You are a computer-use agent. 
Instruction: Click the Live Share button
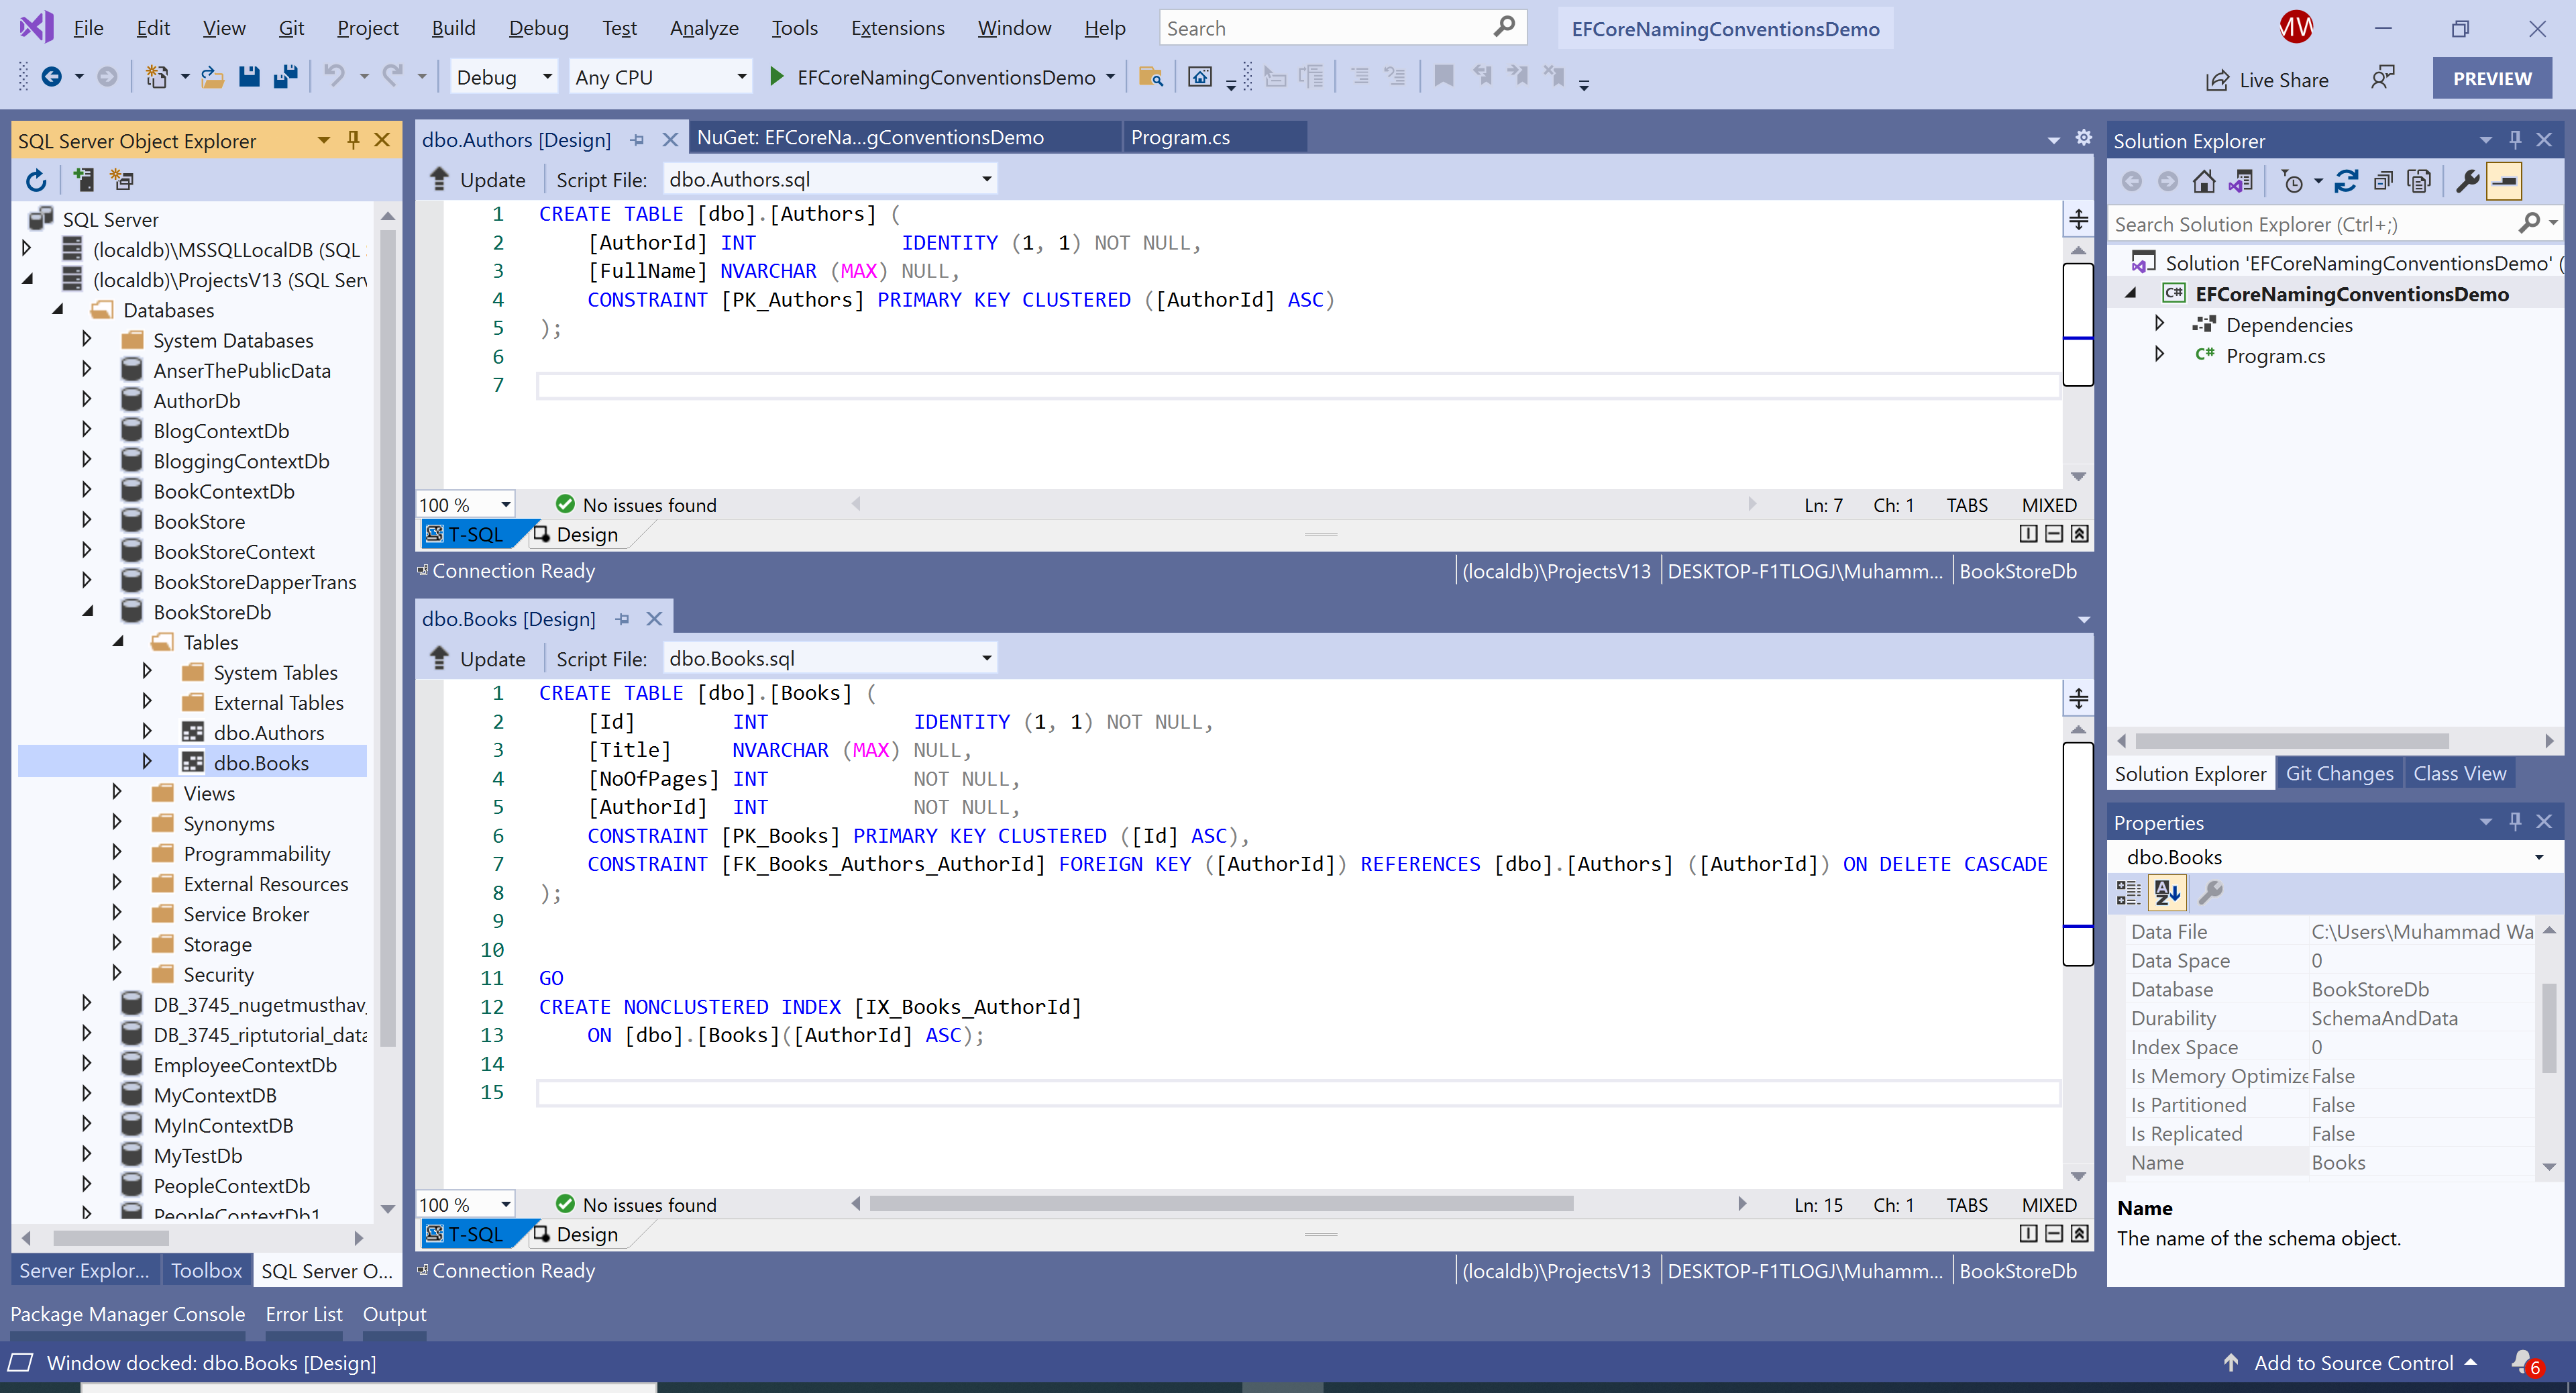2267,80
